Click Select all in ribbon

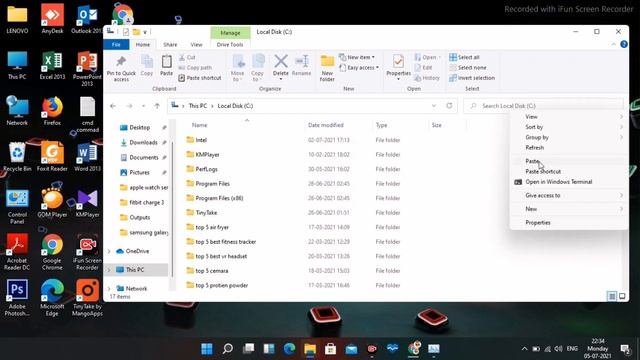click(464, 58)
